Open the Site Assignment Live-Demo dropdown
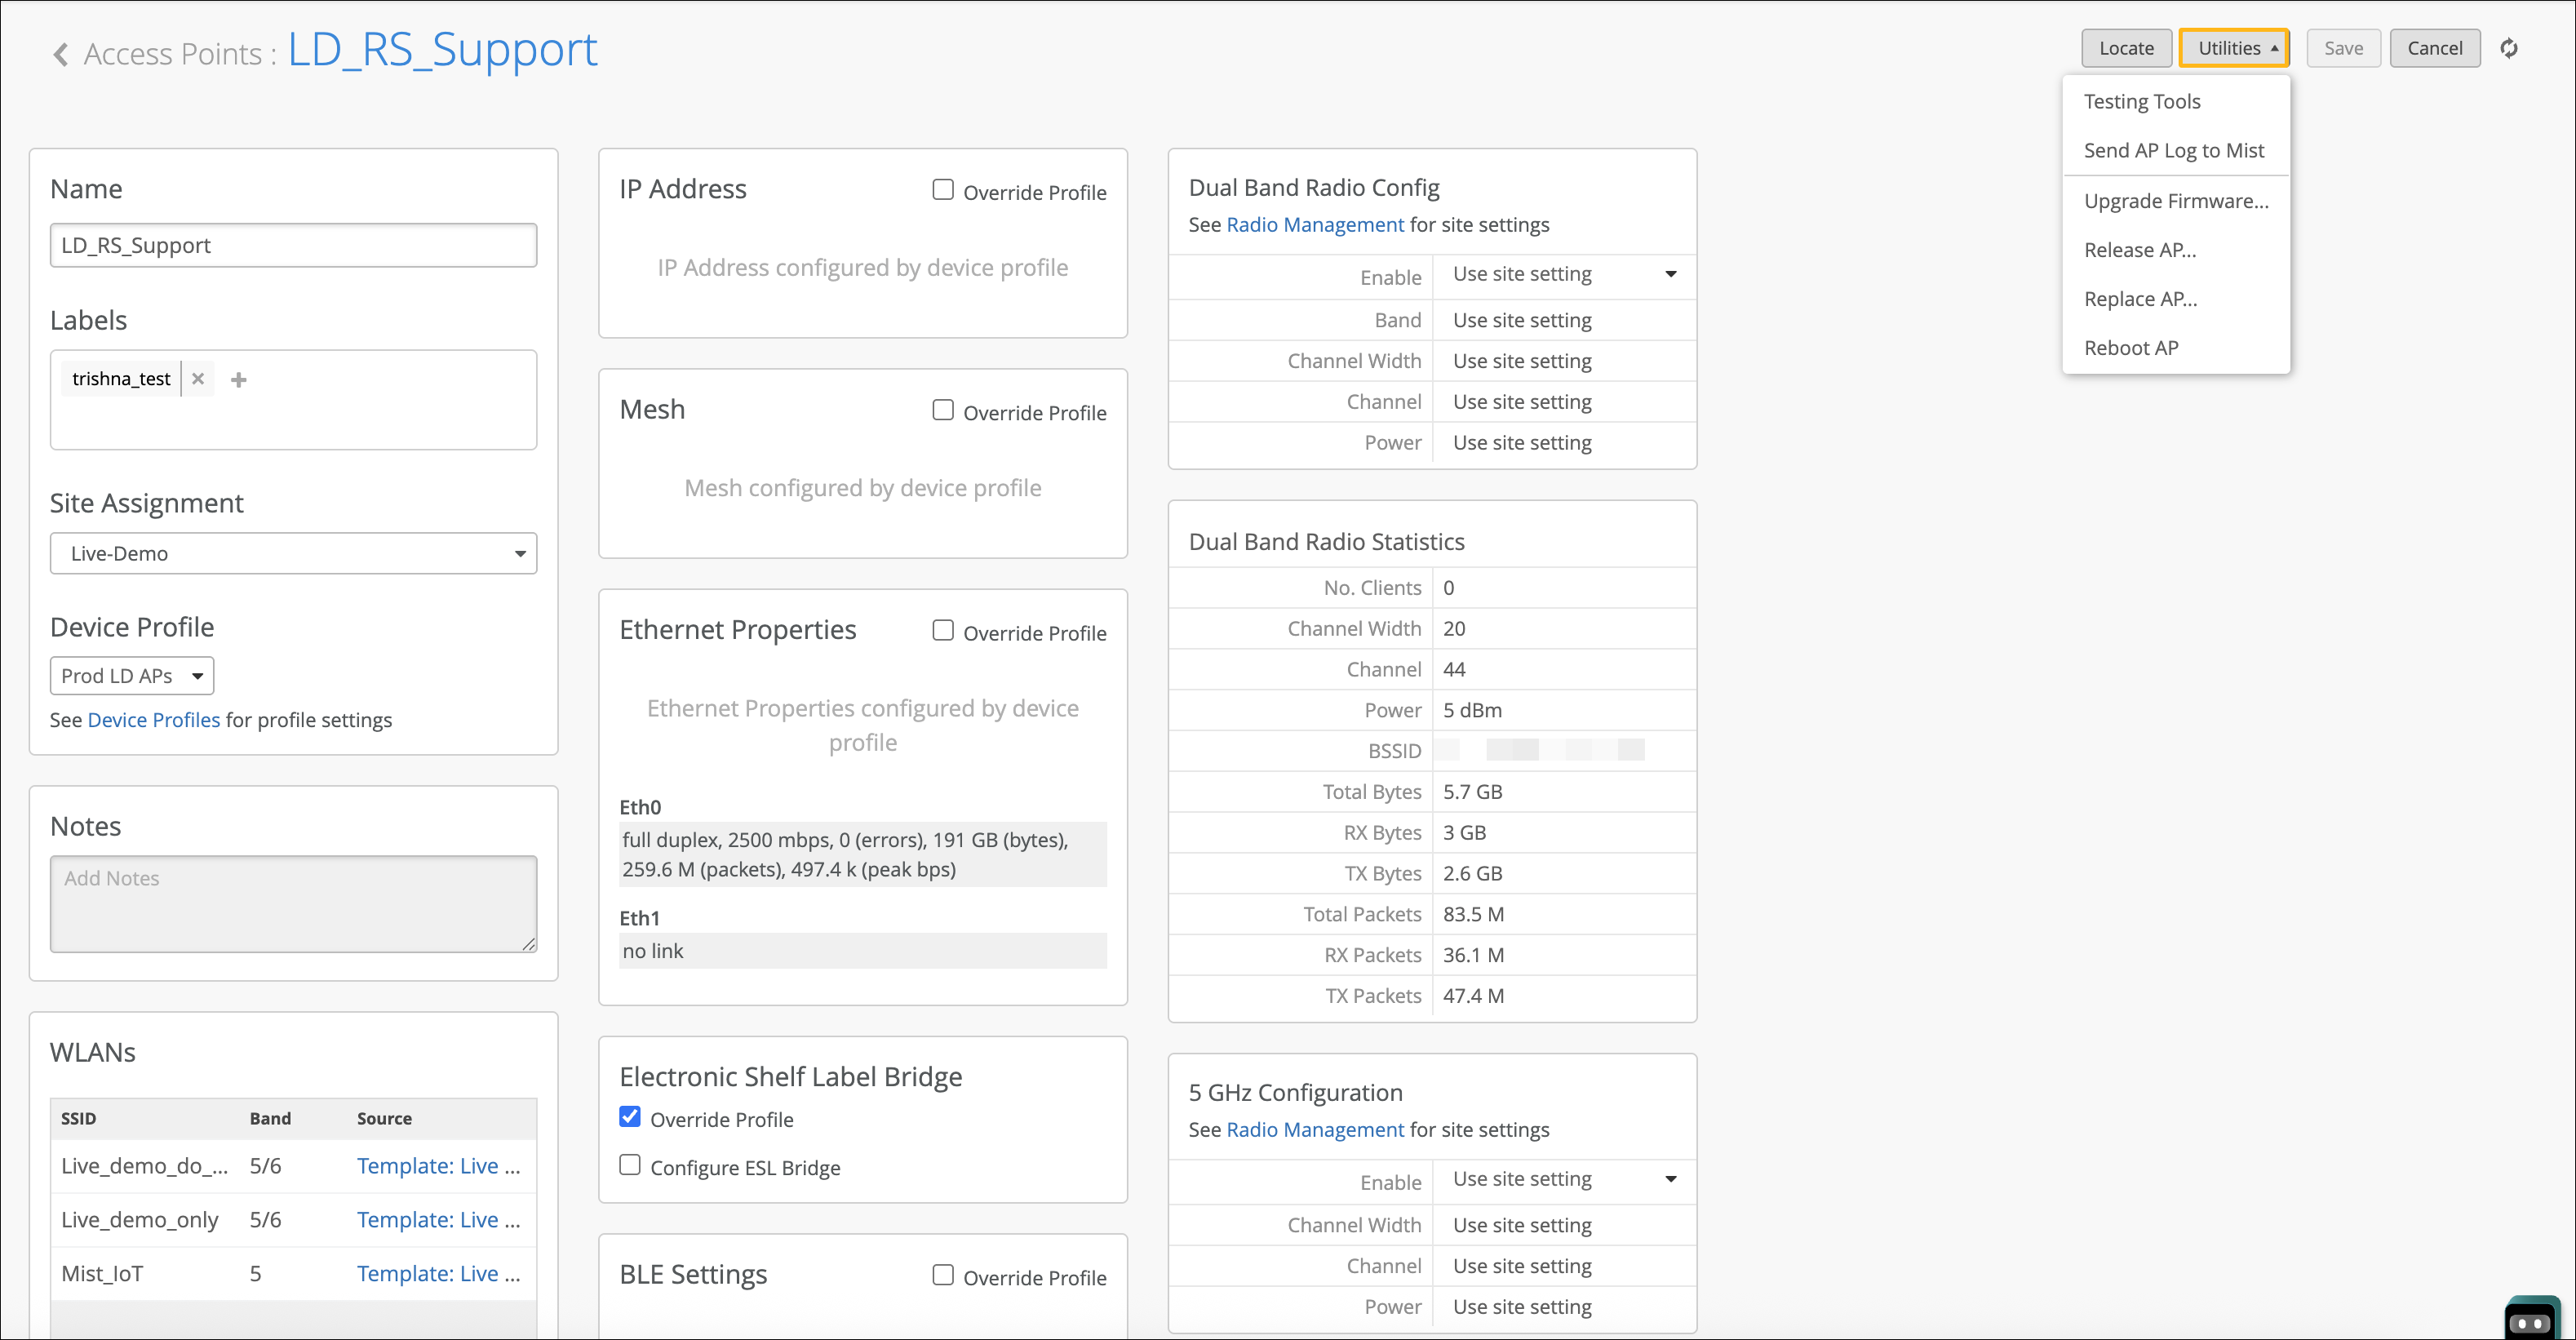Viewport: 2576px width, 1340px height. (293, 553)
